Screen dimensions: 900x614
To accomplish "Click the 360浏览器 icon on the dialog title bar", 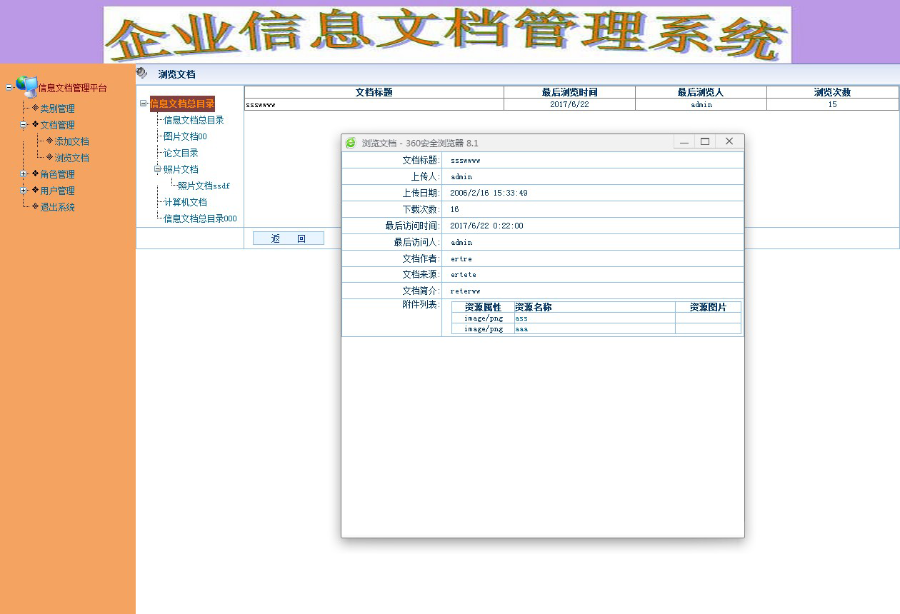I will pos(350,141).
